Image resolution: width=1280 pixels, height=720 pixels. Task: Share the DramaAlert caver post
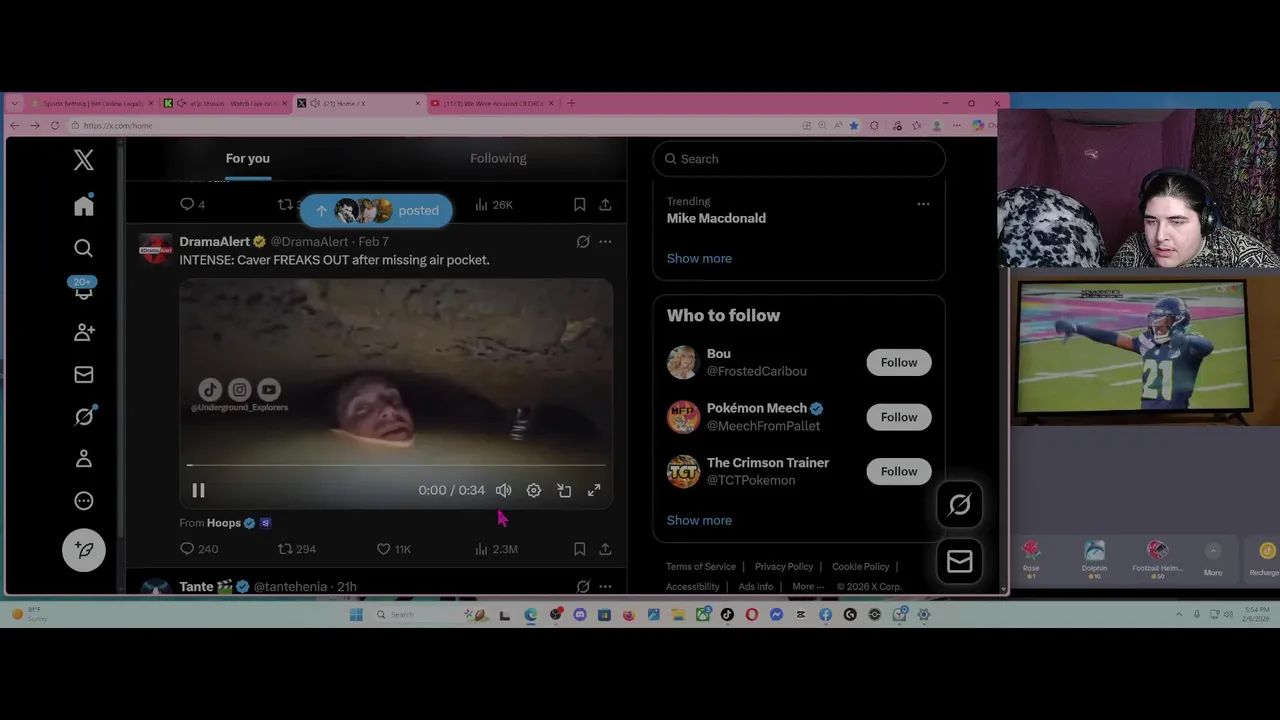[605, 549]
